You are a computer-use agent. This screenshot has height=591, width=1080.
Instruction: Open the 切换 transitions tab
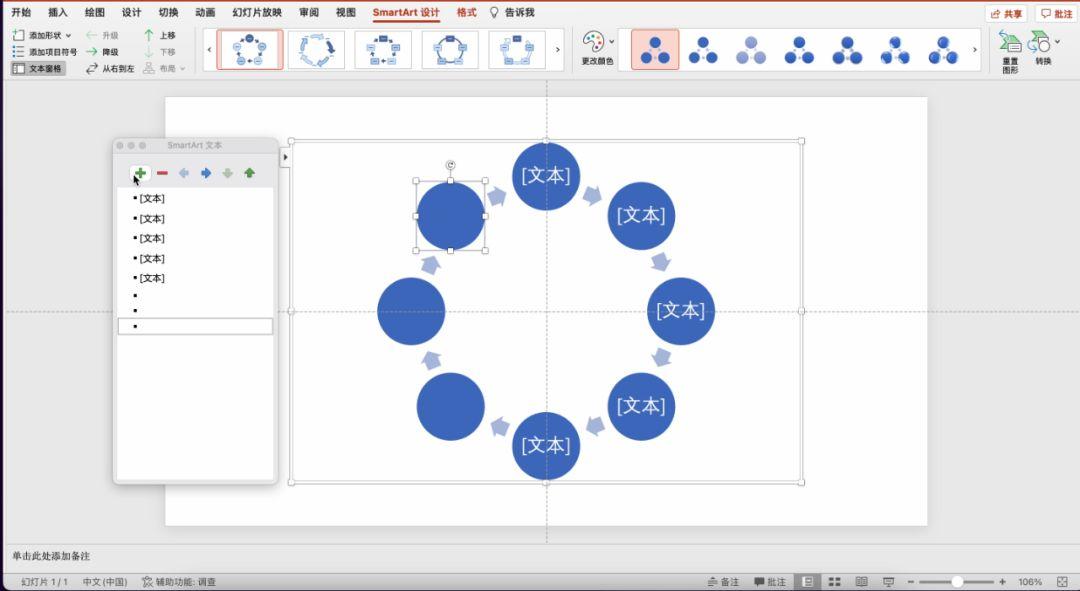point(168,12)
